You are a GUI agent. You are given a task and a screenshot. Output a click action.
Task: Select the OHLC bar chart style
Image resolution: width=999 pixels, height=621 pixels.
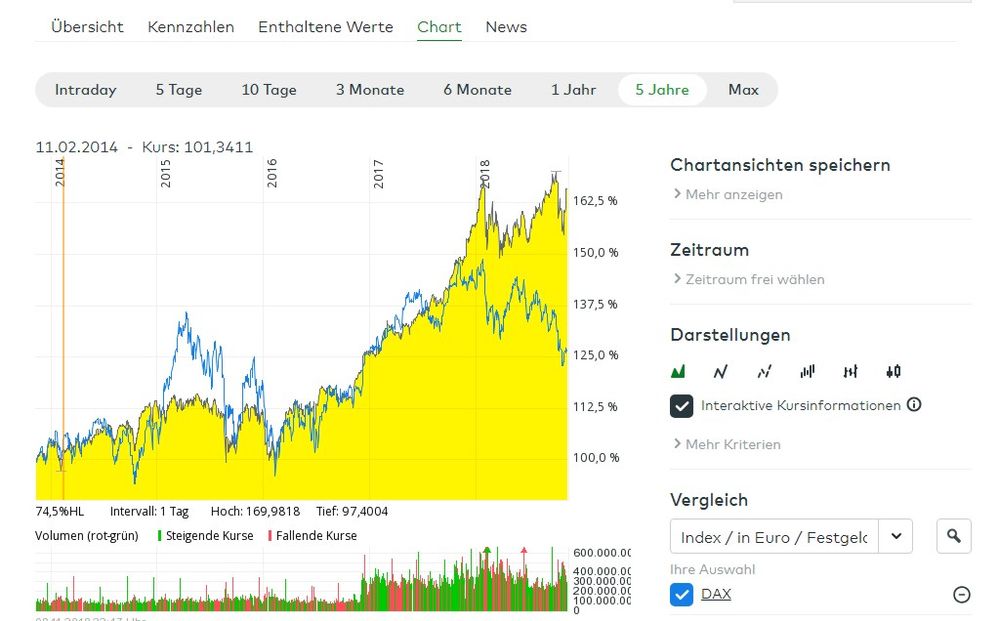850,371
